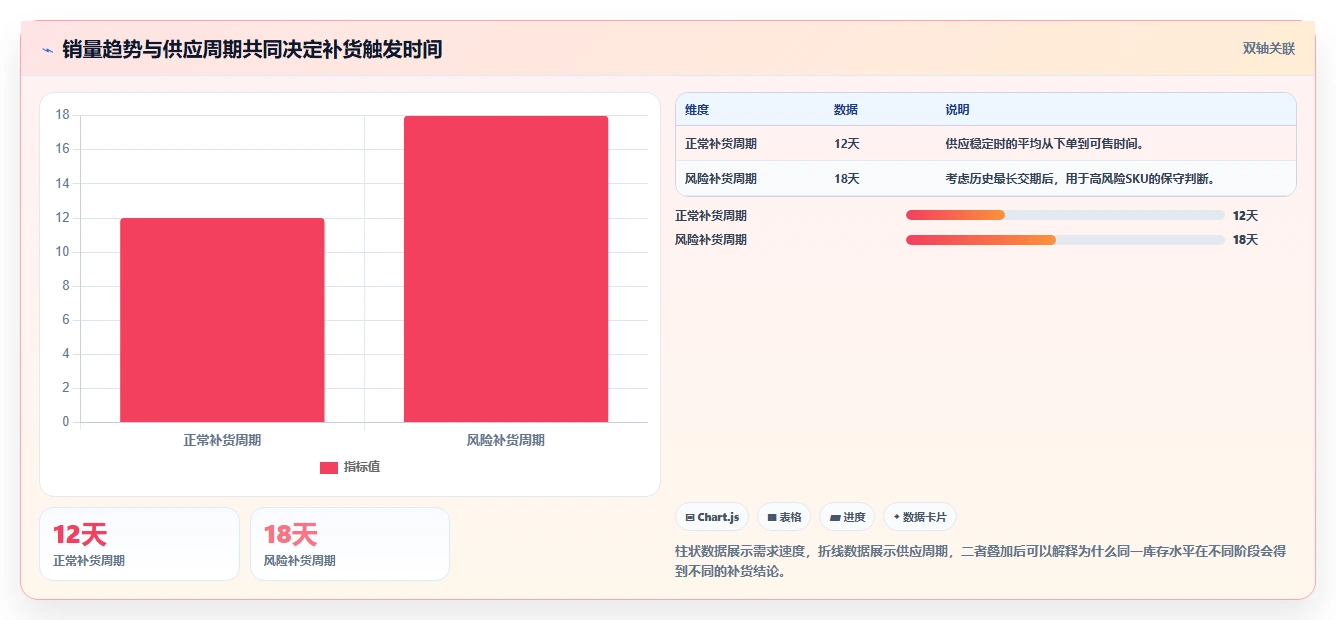
Task: Click the y-axis value 18
Action: (62, 115)
